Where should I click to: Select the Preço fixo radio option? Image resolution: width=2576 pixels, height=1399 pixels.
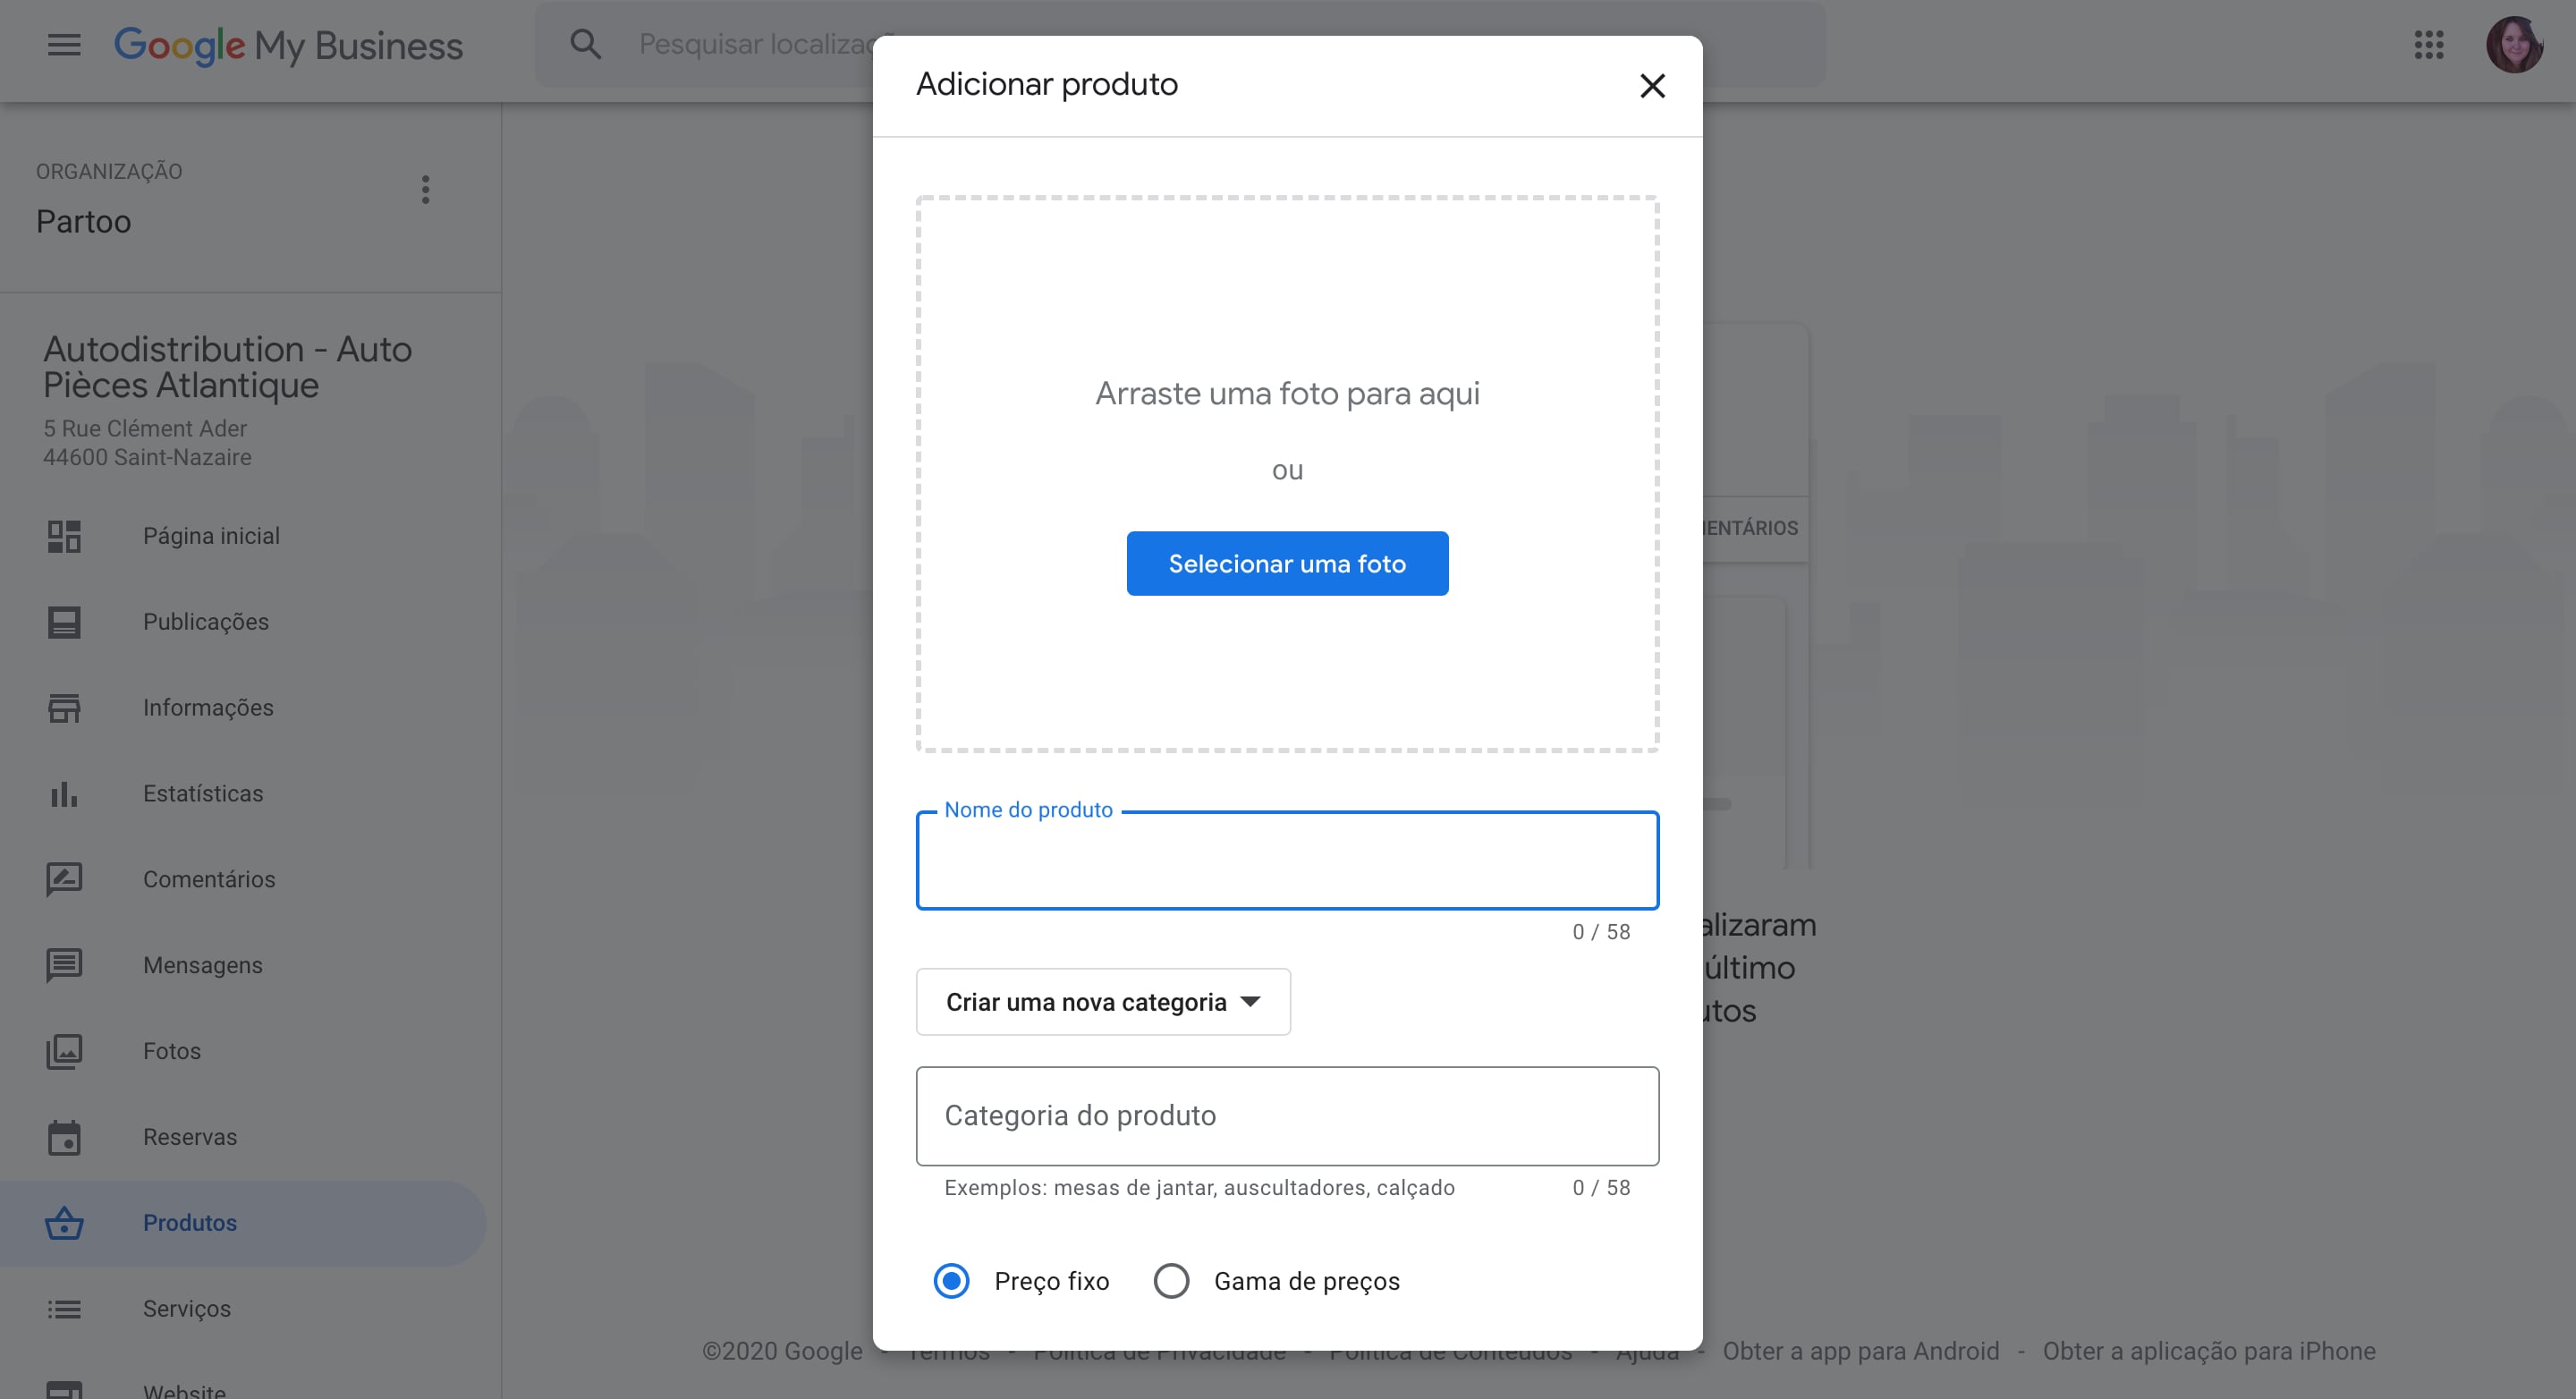pos(951,1281)
